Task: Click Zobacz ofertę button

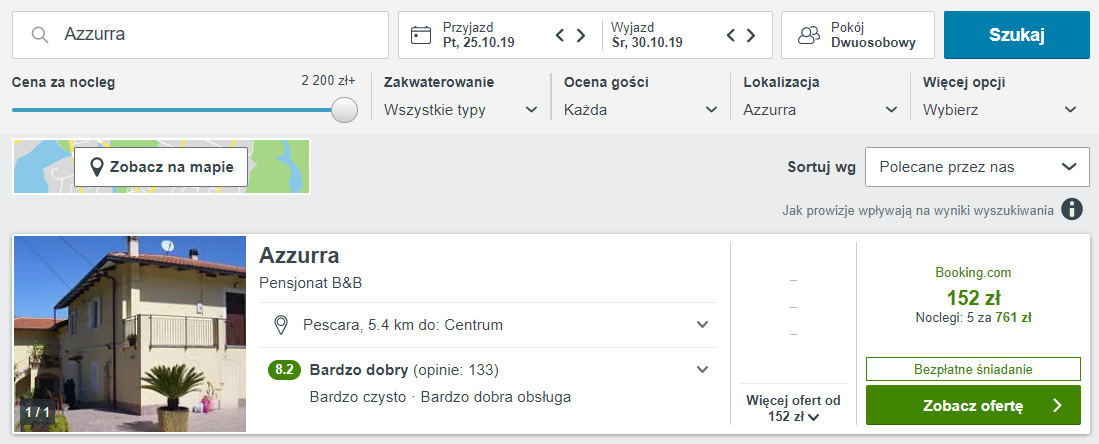Action: [x=973, y=405]
